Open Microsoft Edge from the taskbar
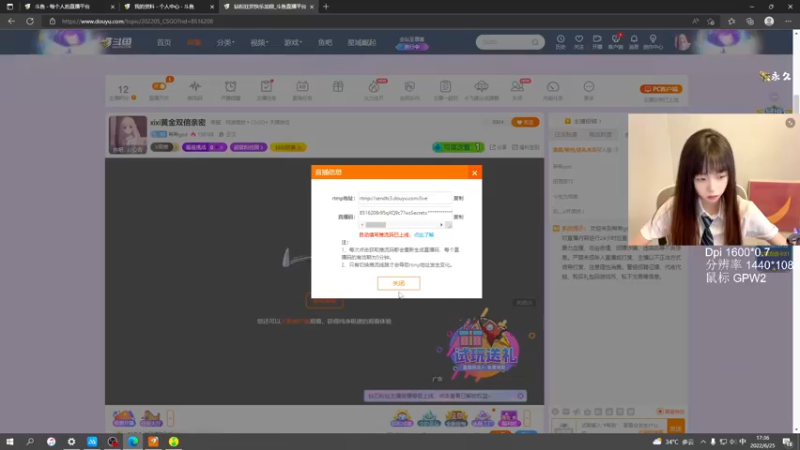800x450 pixels. click(x=133, y=441)
